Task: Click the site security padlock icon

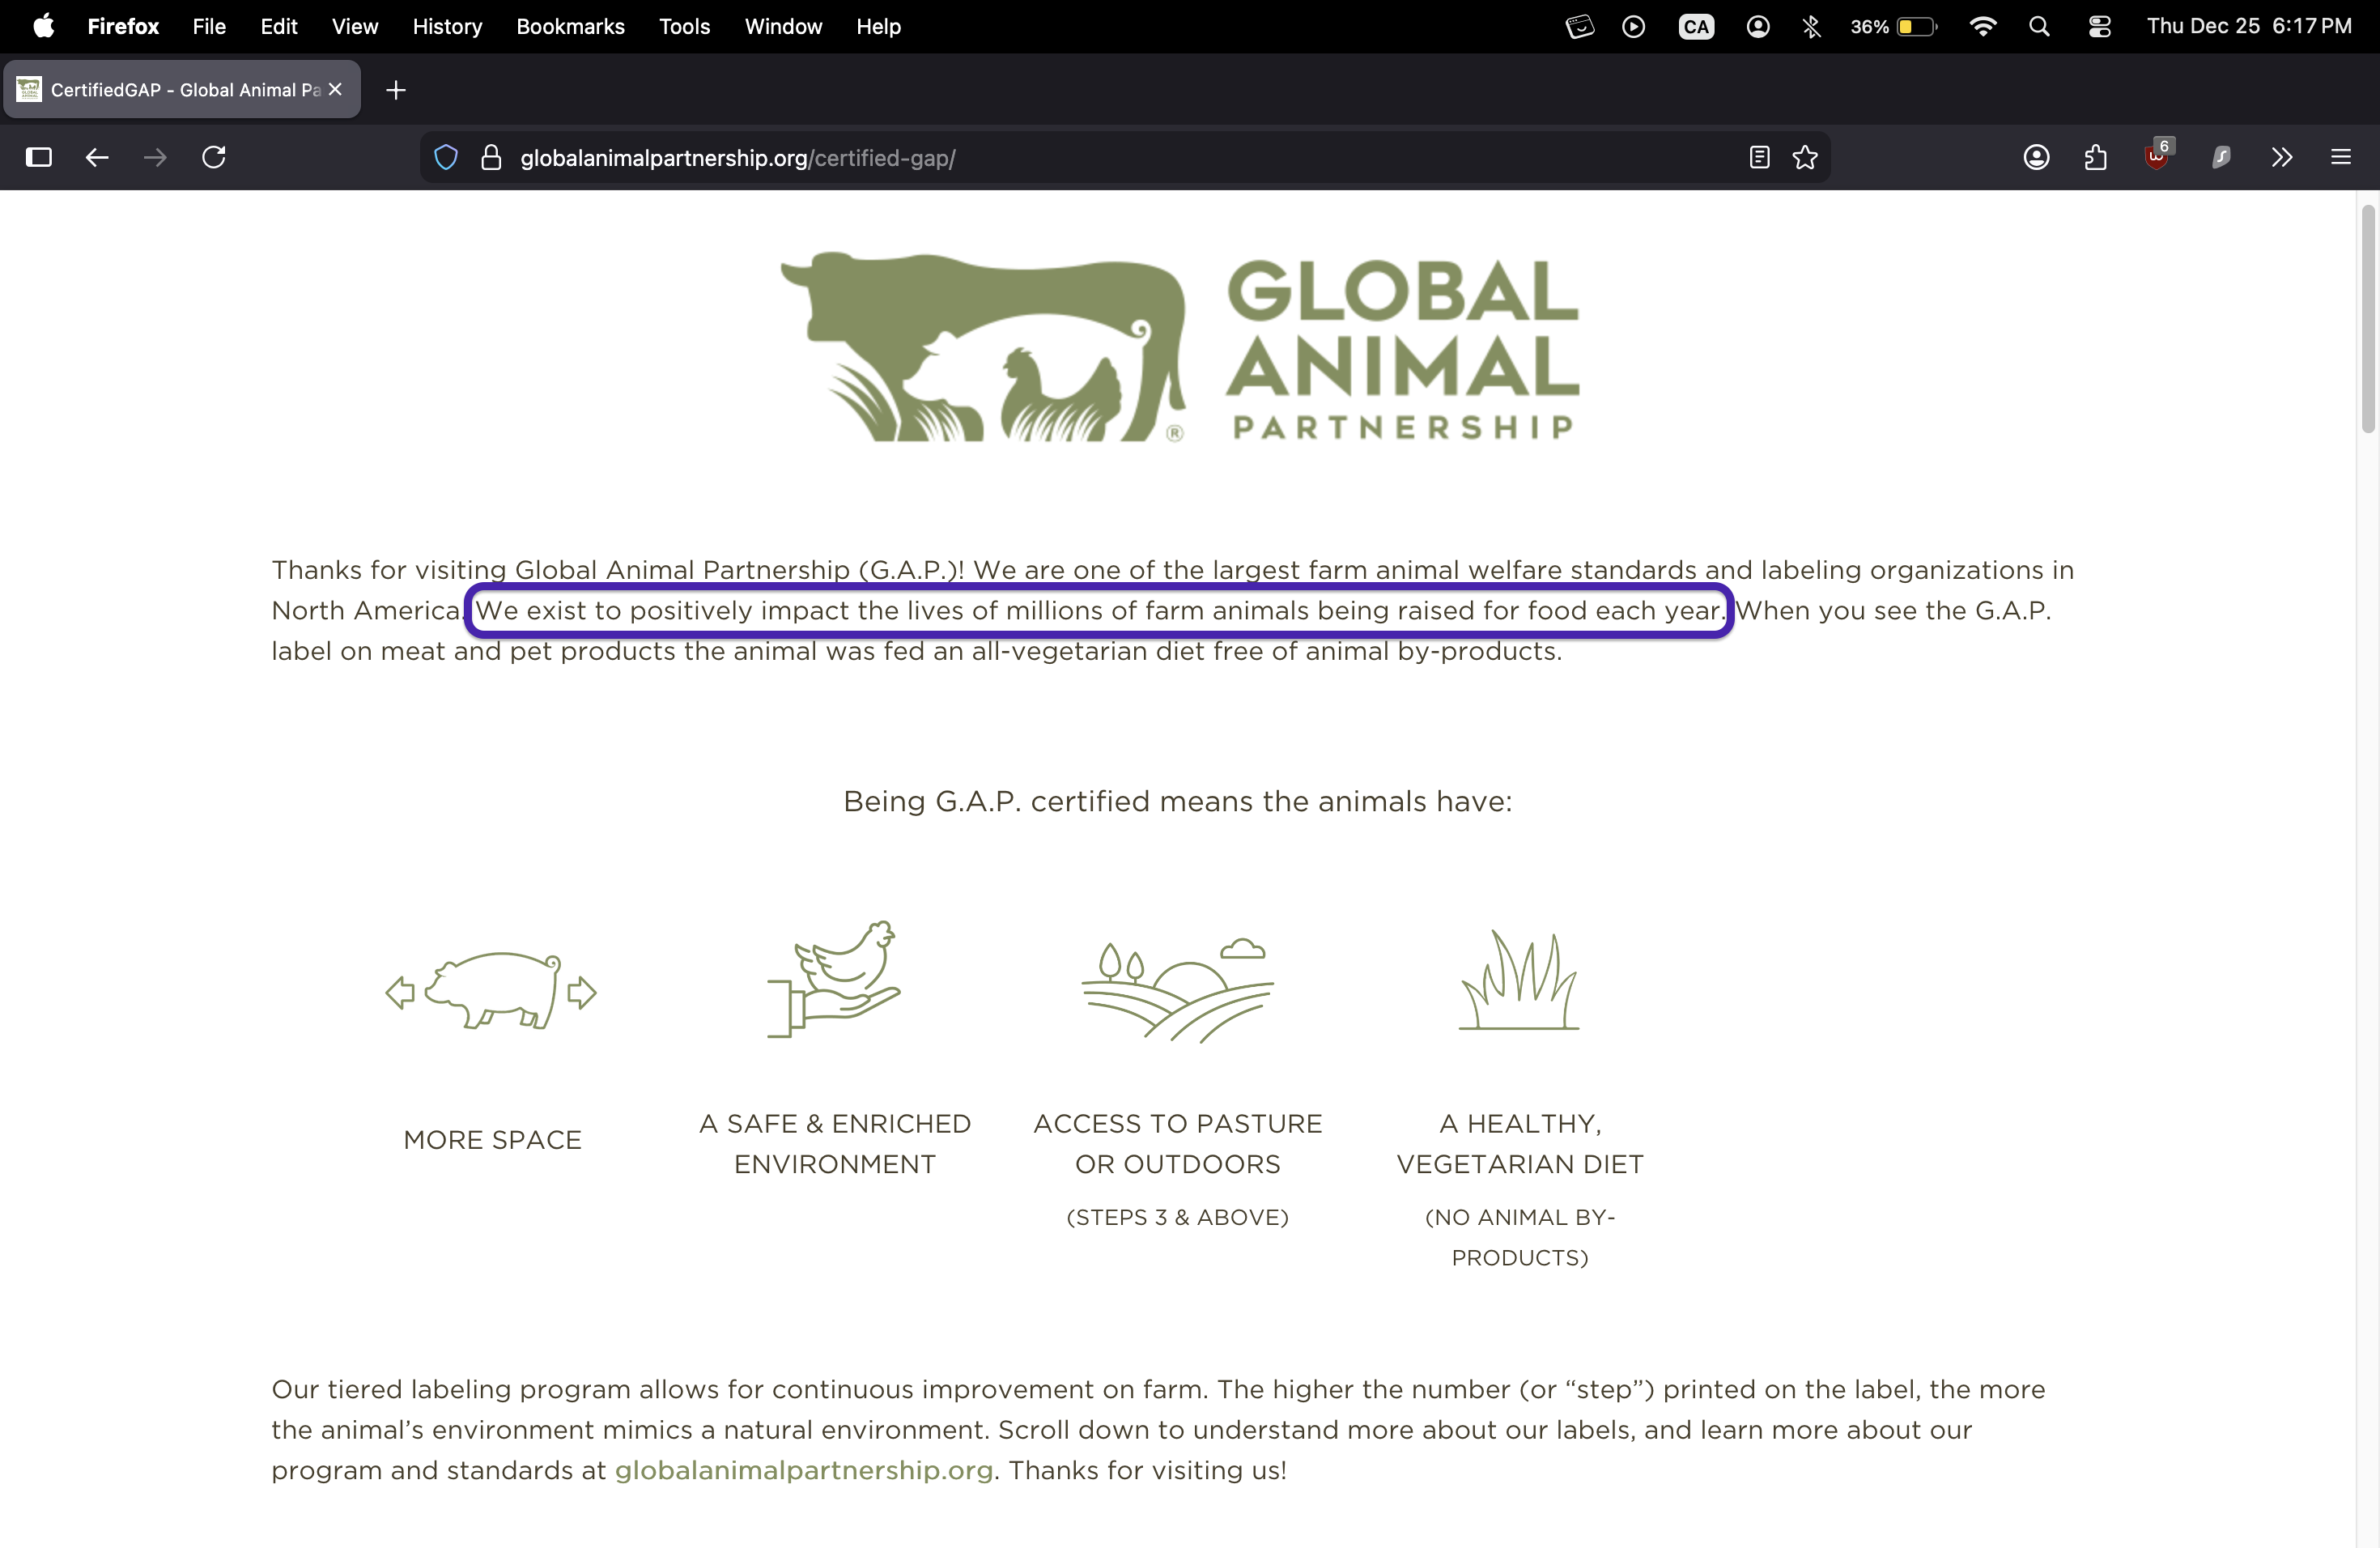Action: point(491,158)
